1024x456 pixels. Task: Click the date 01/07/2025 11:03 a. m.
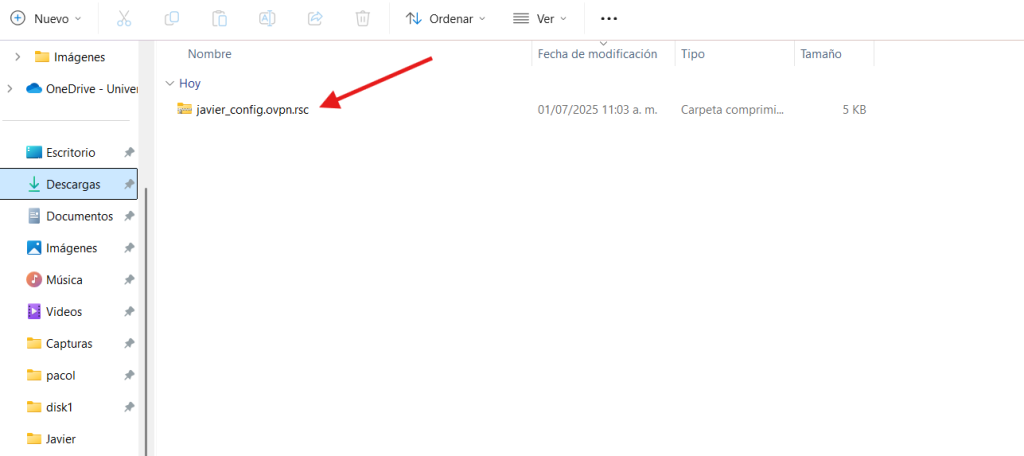(x=598, y=110)
